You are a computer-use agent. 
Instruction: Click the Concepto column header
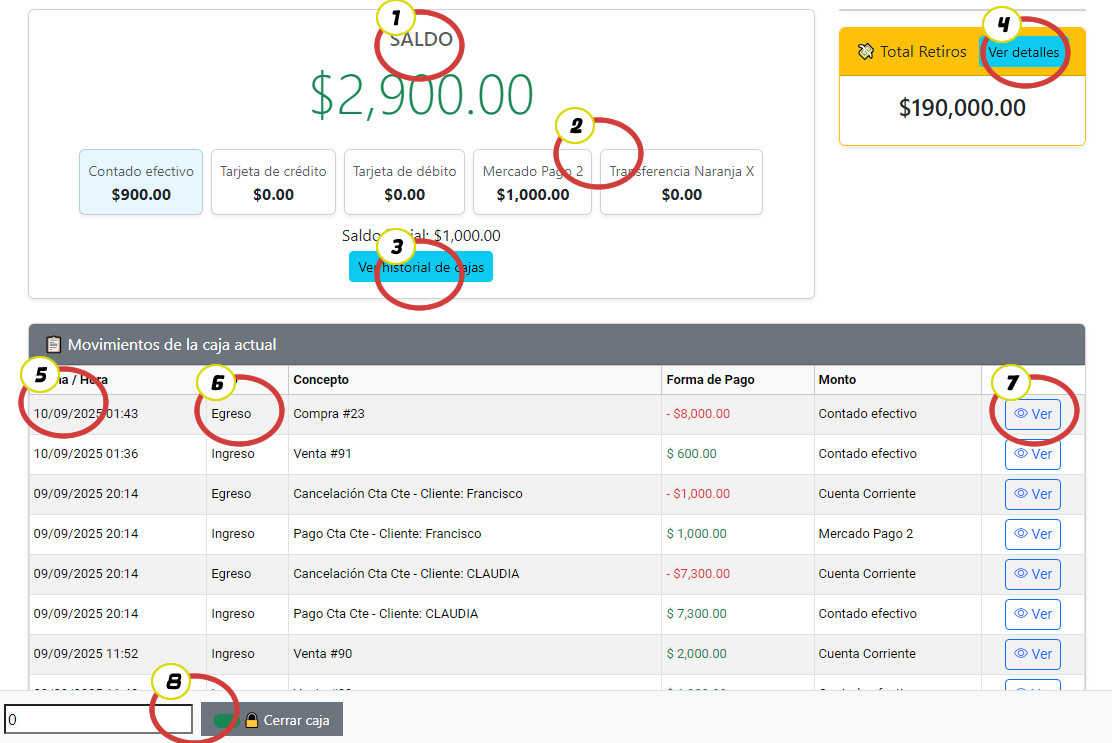pos(321,380)
